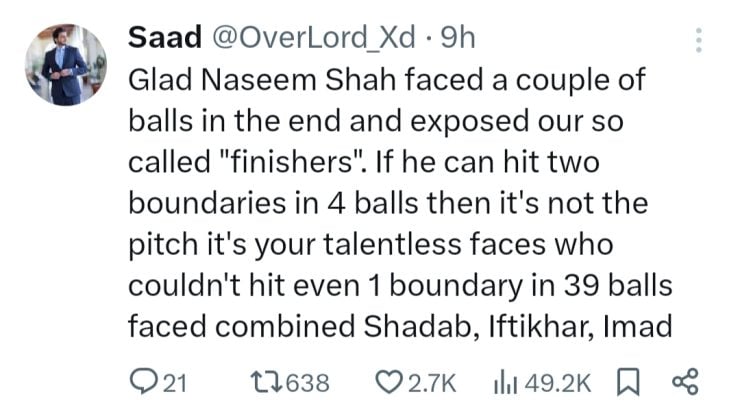The image size is (740, 414).
Task: Like the tweet with the heart icon
Action: click(386, 381)
